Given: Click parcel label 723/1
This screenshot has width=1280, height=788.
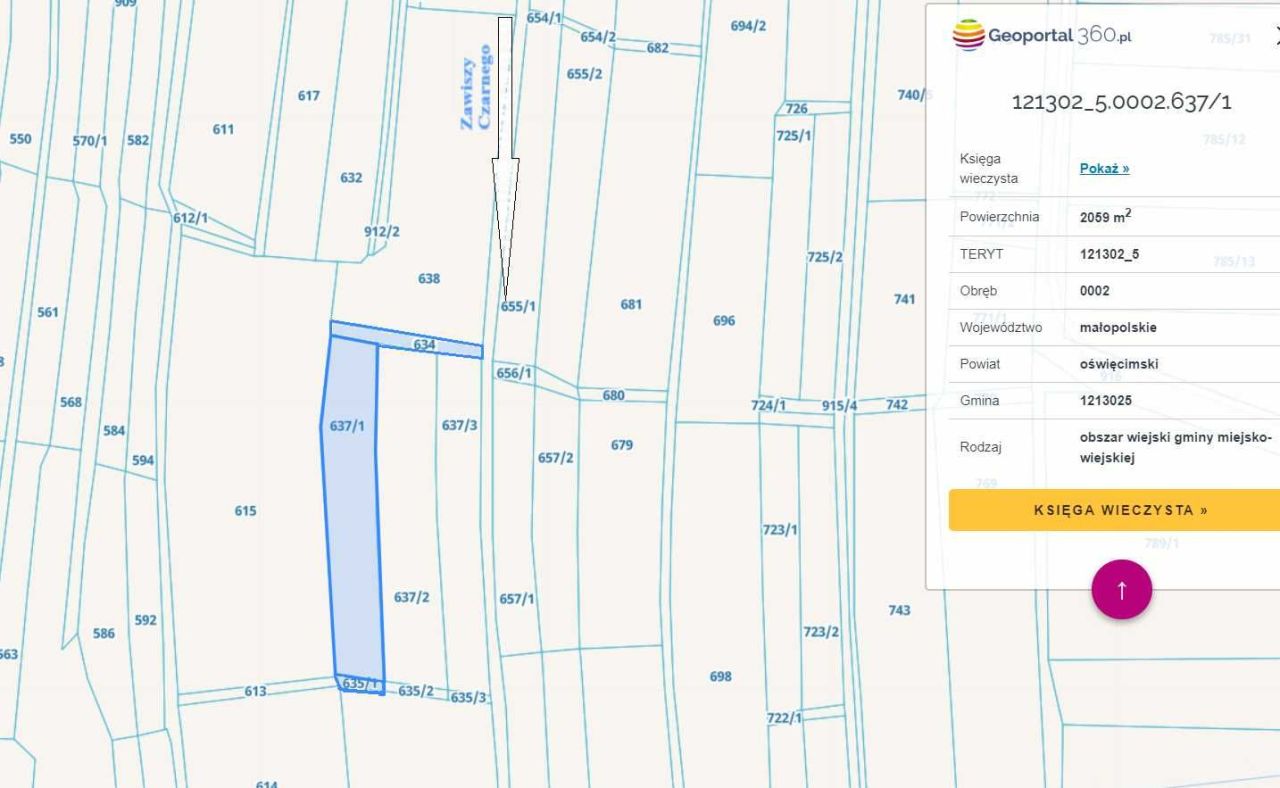Looking at the screenshot, I should click(x=780, y=530).
